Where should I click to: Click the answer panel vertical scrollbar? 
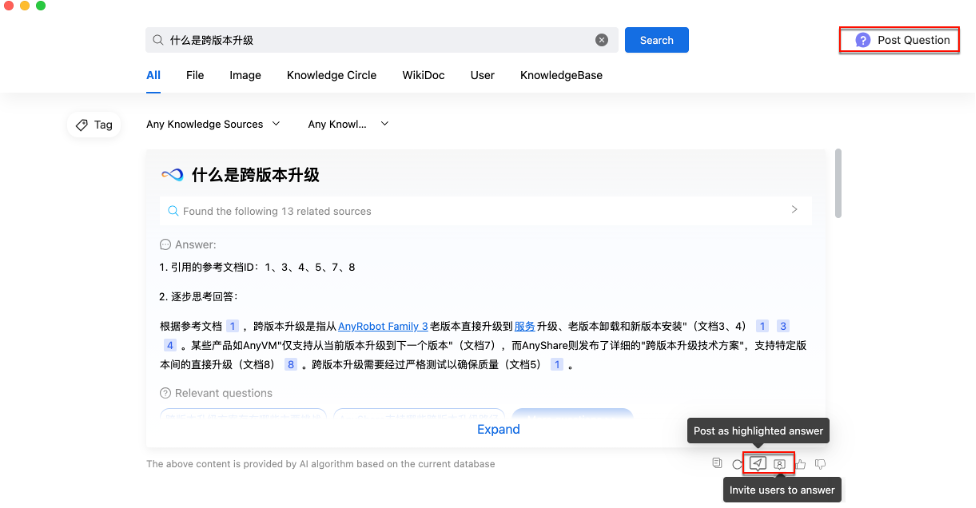click(x=838, y=183)
